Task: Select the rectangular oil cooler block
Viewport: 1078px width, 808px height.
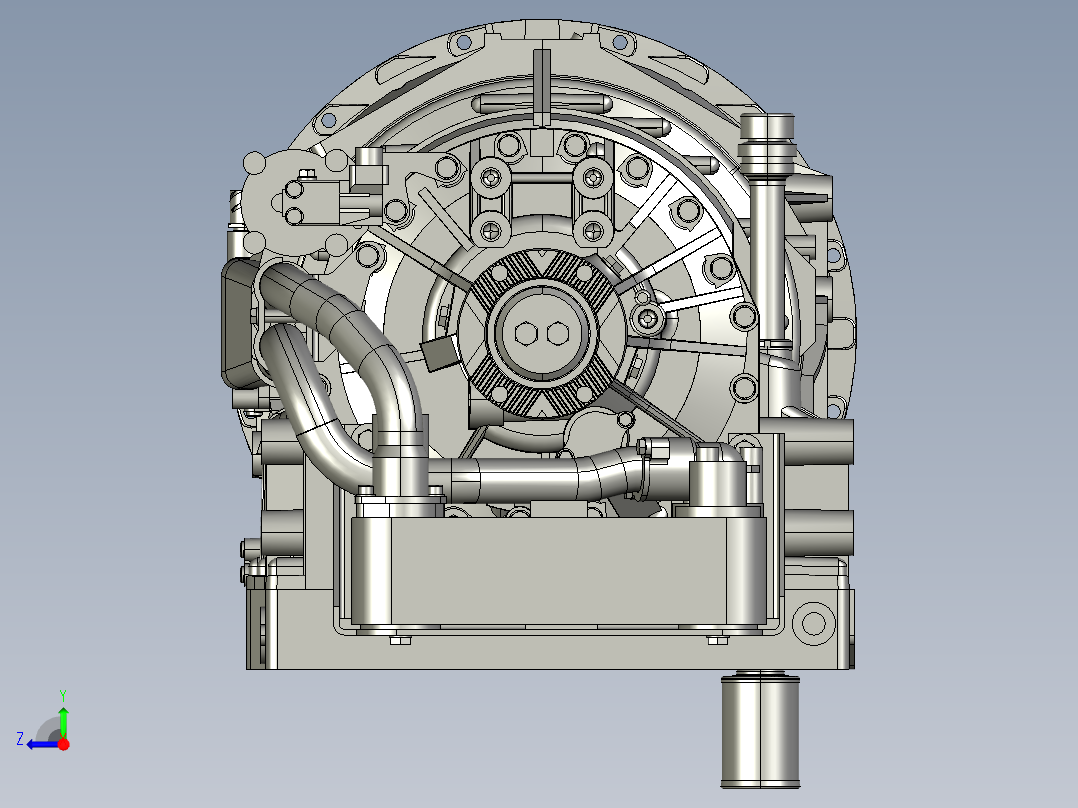Action: coord(558,572)
